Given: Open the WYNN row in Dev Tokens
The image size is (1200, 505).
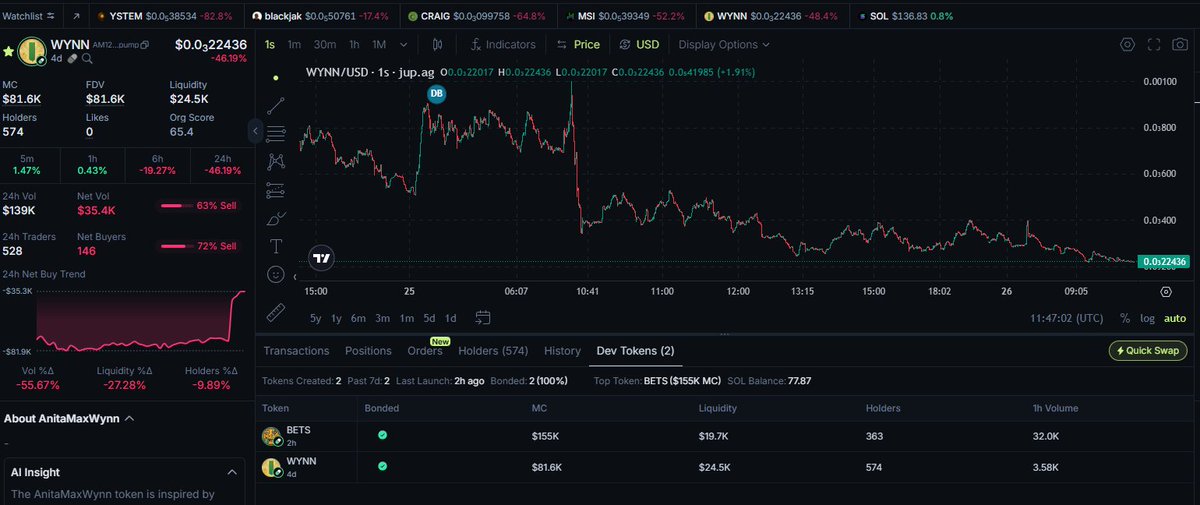Looking at the screenshot, I should pyautogui.click(x=727, y=467).
